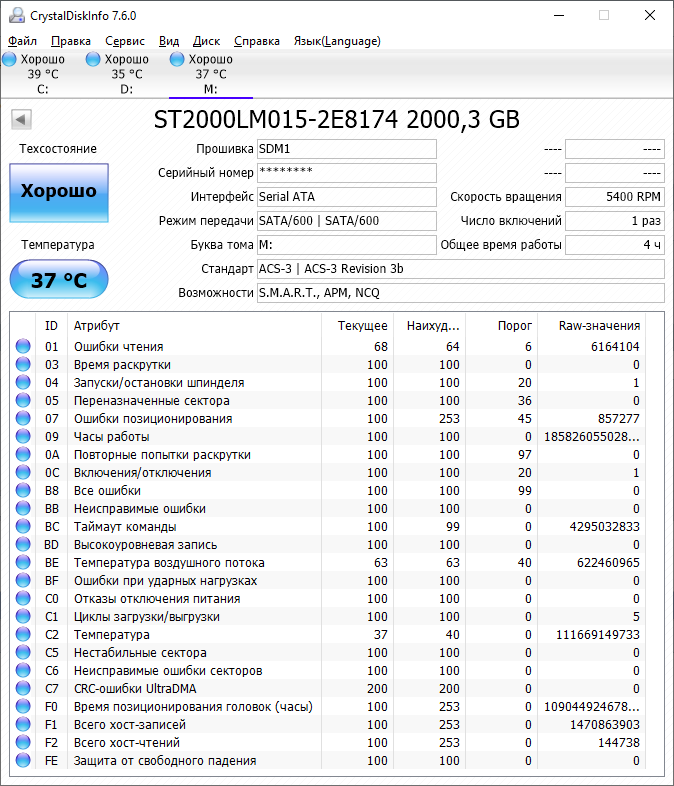Click the power-on count field 1 раз

615,221
